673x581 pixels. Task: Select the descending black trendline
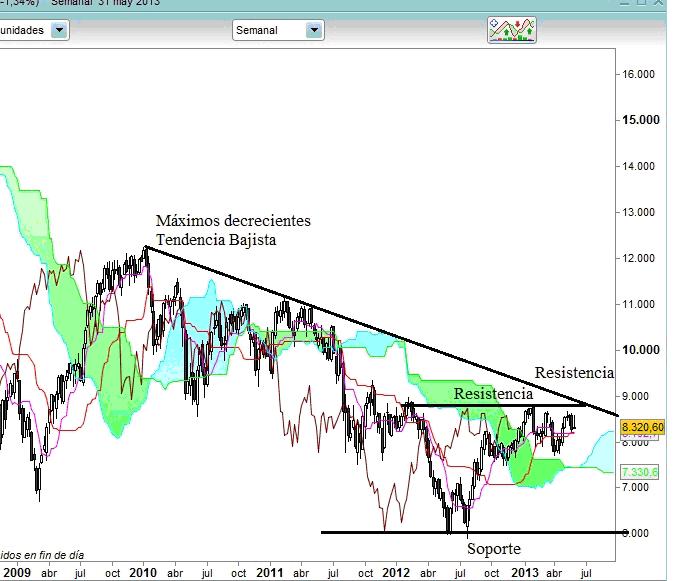tap(382, 331)
